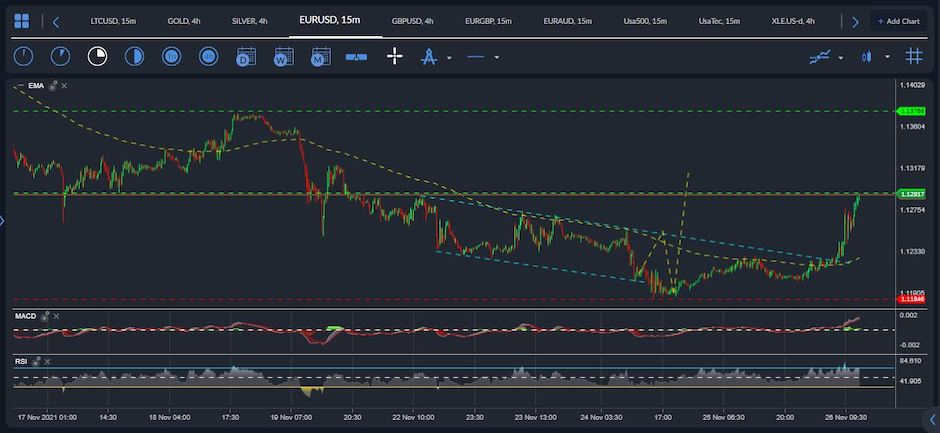Select the 15-minute timeframe clock icon
Image resolution: width=940 pixels, height=433 pixels.
pyautogui.click(x=97, y=57)
